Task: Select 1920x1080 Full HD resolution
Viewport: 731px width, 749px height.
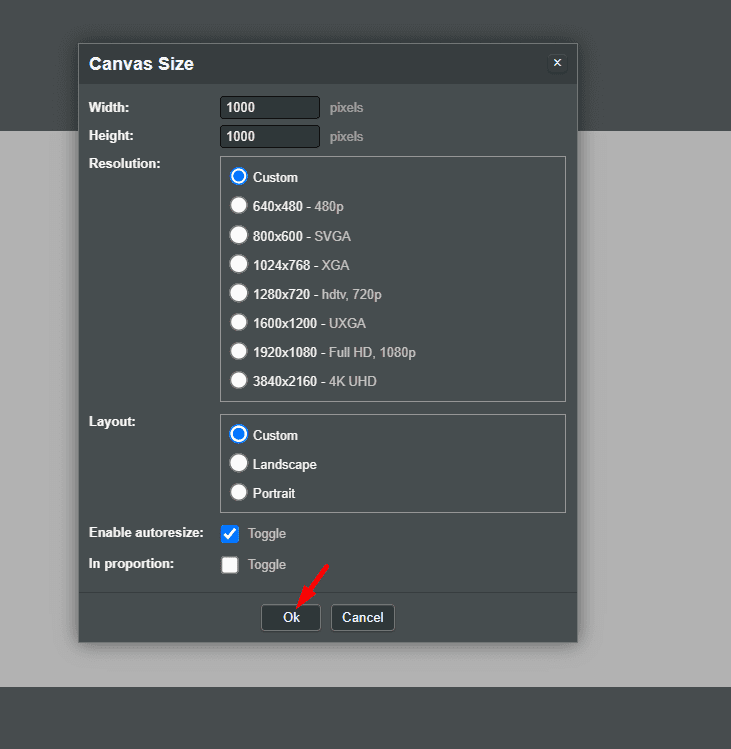Action: 239,352
